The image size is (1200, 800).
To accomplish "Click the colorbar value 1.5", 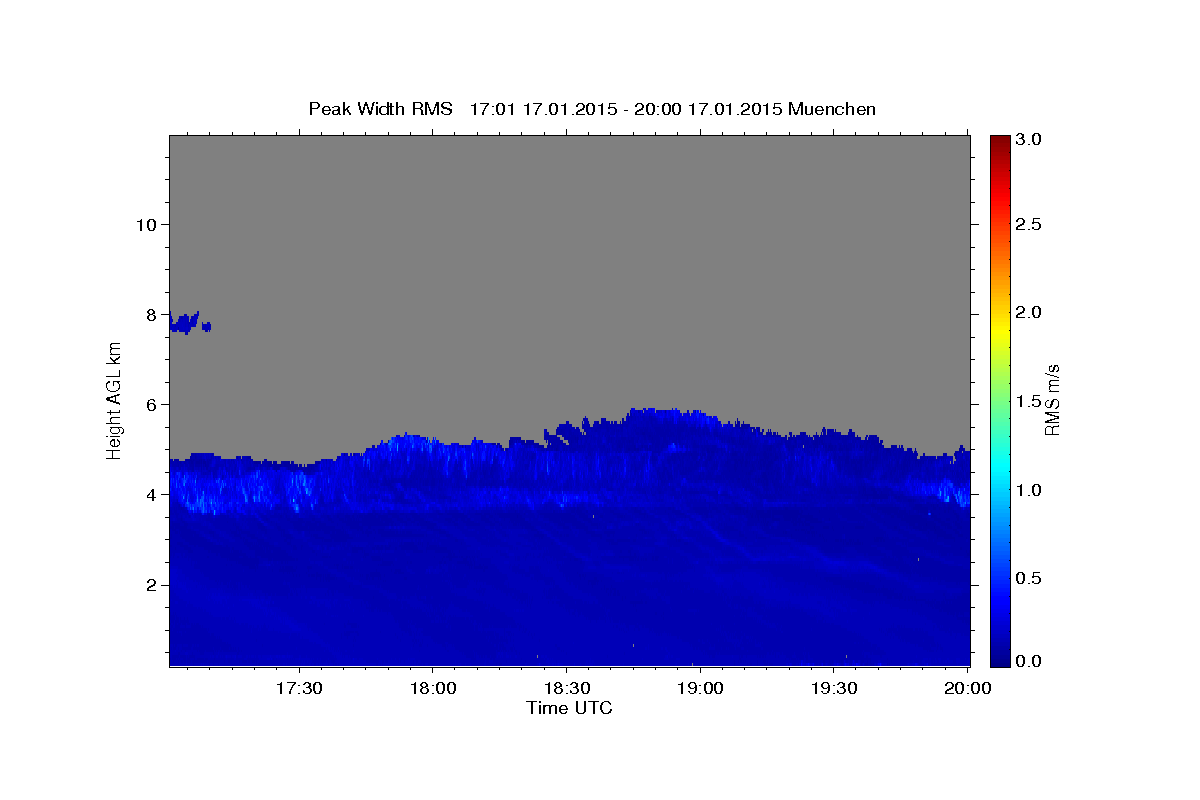I will [1029, 401].
